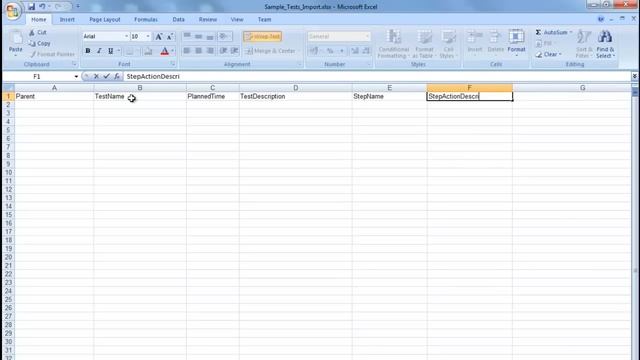Open the Customize Quick Access Toolbar dropdown
This screenshot has width=640, height=360.
[78, 7]
